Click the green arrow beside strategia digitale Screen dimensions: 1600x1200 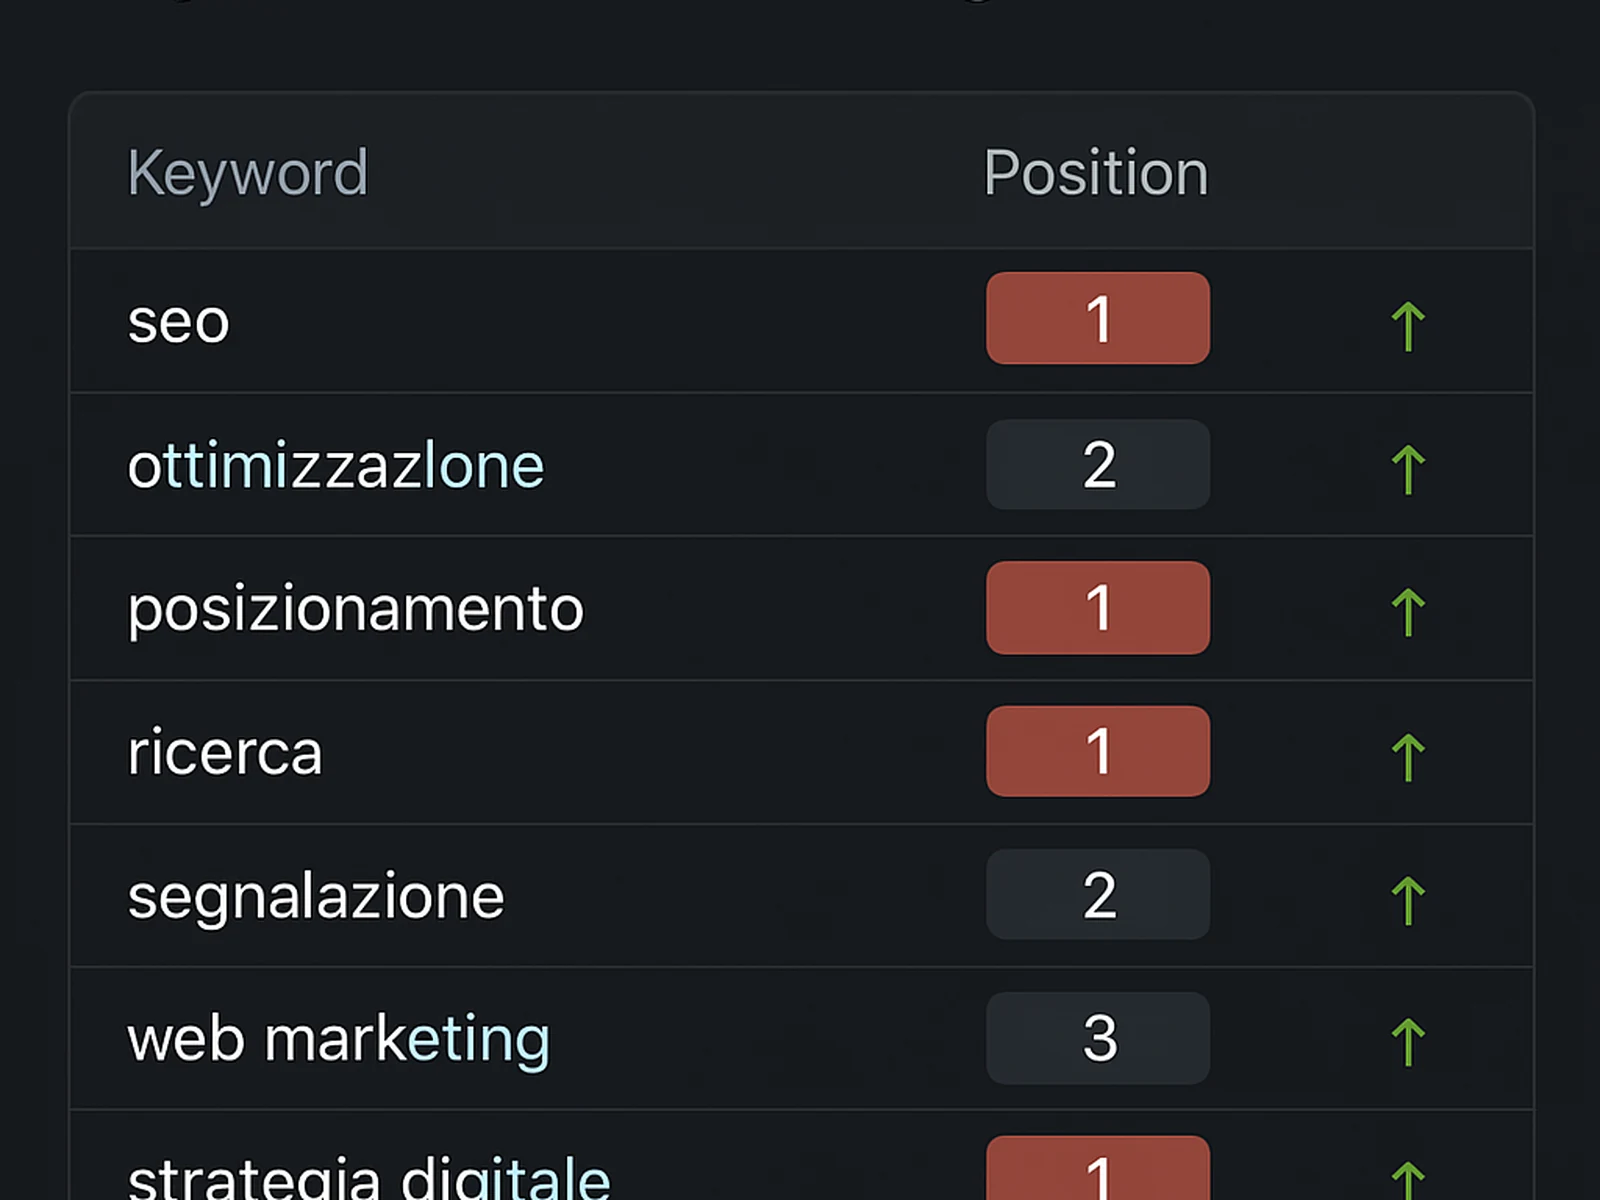point(1409,1180)
